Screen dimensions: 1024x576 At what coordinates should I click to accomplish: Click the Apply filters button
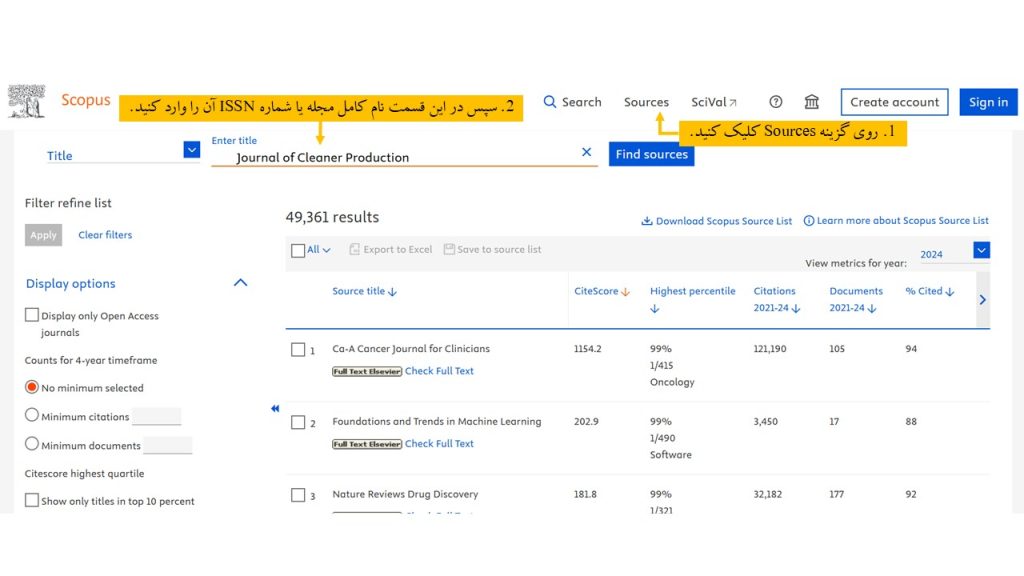point(43,235)
